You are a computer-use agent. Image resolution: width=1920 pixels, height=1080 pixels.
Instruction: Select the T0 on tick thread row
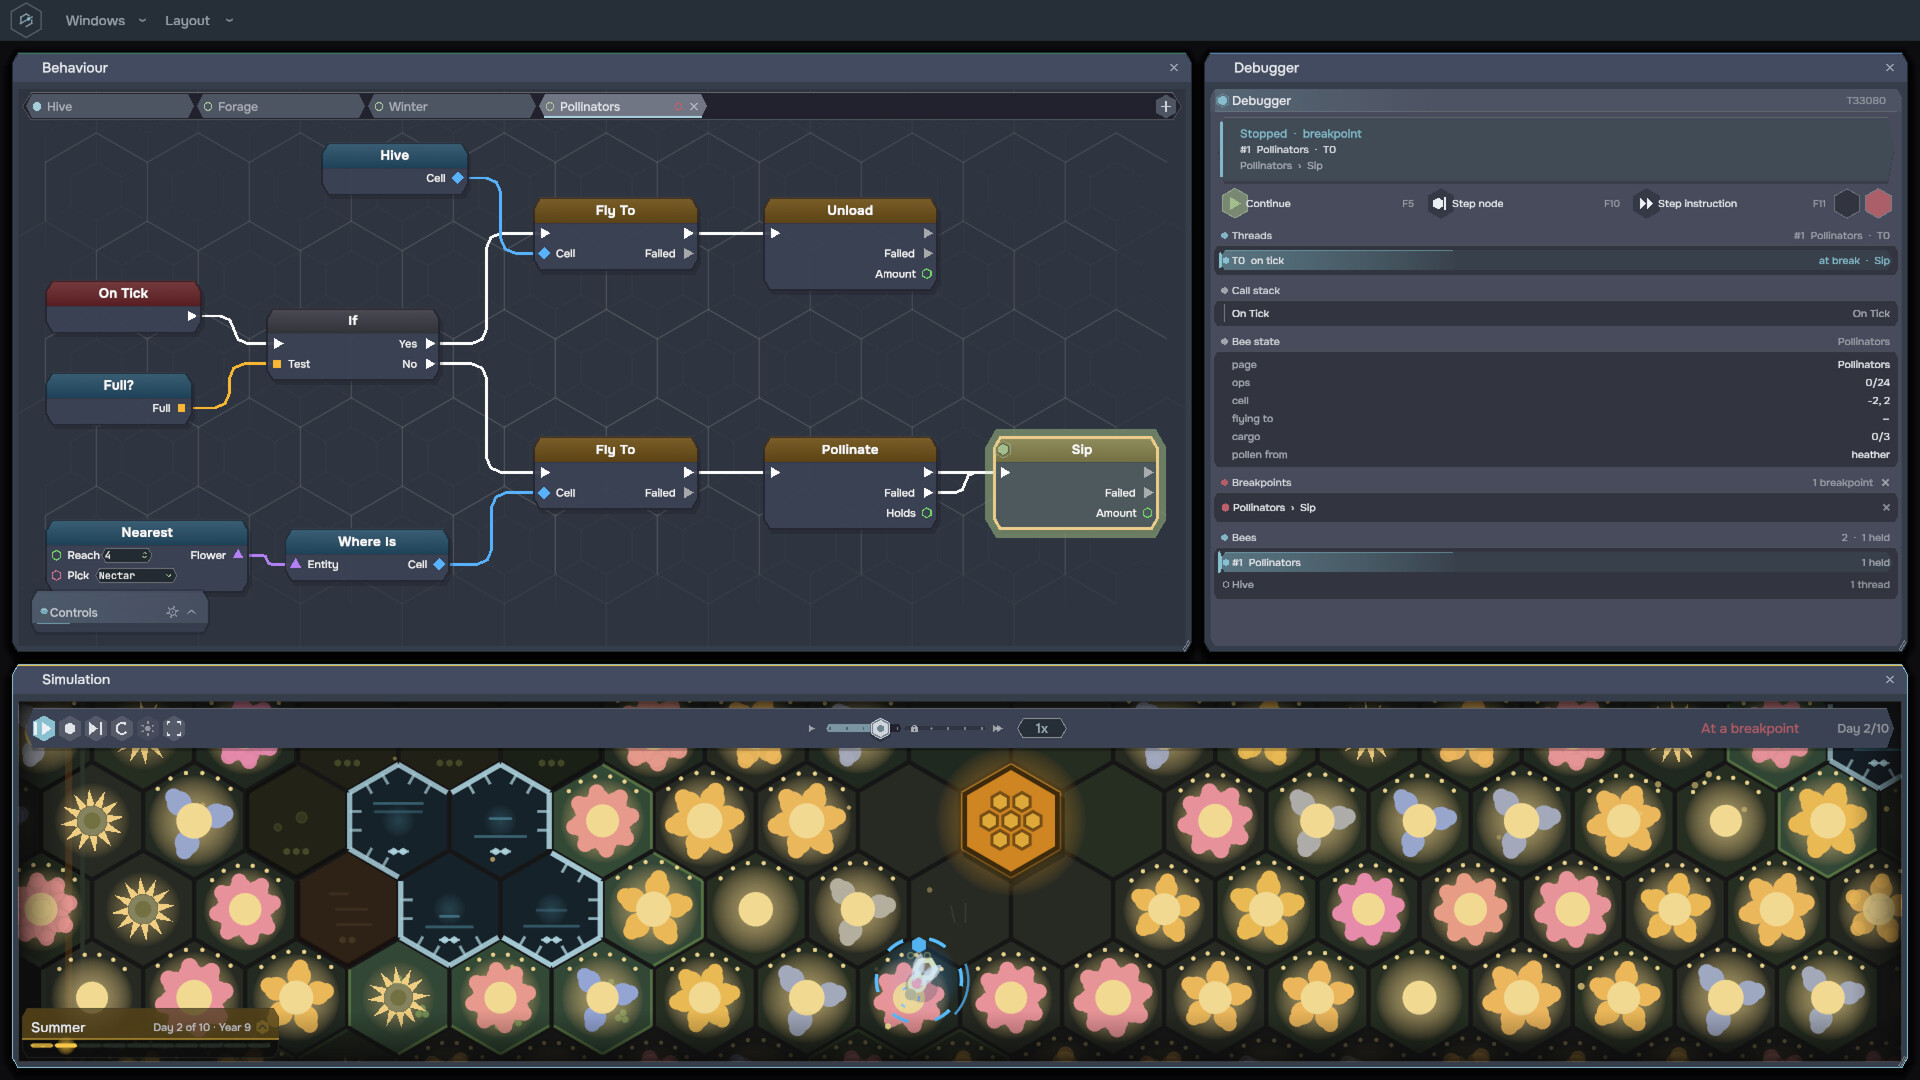tap(1556, 261)
